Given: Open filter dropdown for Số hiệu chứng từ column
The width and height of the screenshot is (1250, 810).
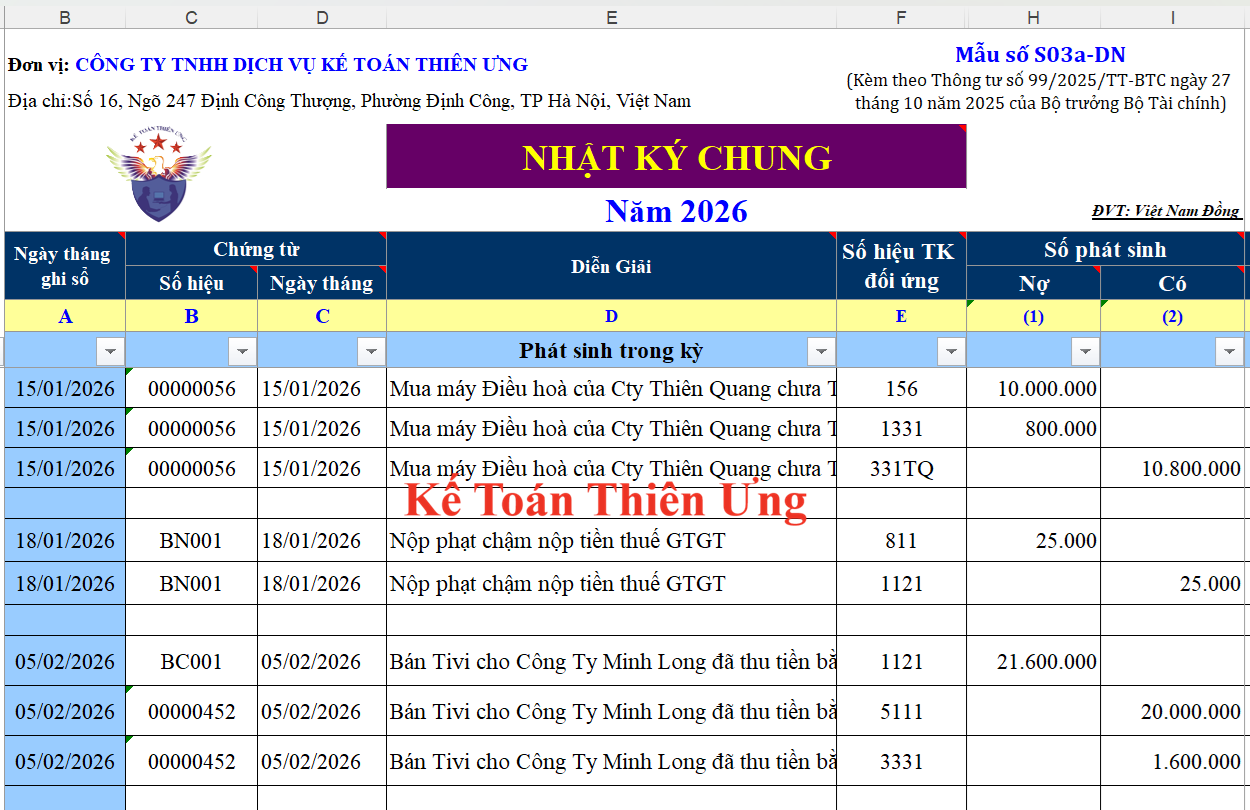Looking at the screenshot, I should (x=242, y=351).
